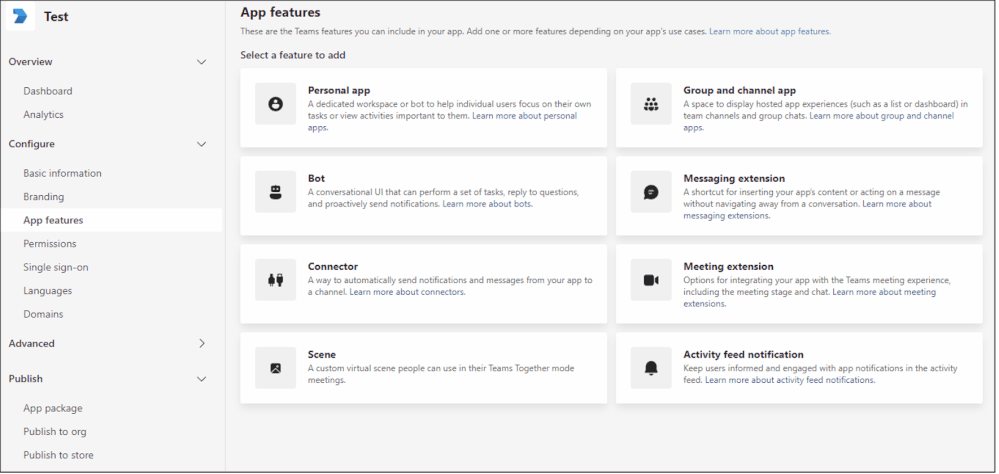
Task: Click the Scene feature icon
Action: click(x=275, y=368)
